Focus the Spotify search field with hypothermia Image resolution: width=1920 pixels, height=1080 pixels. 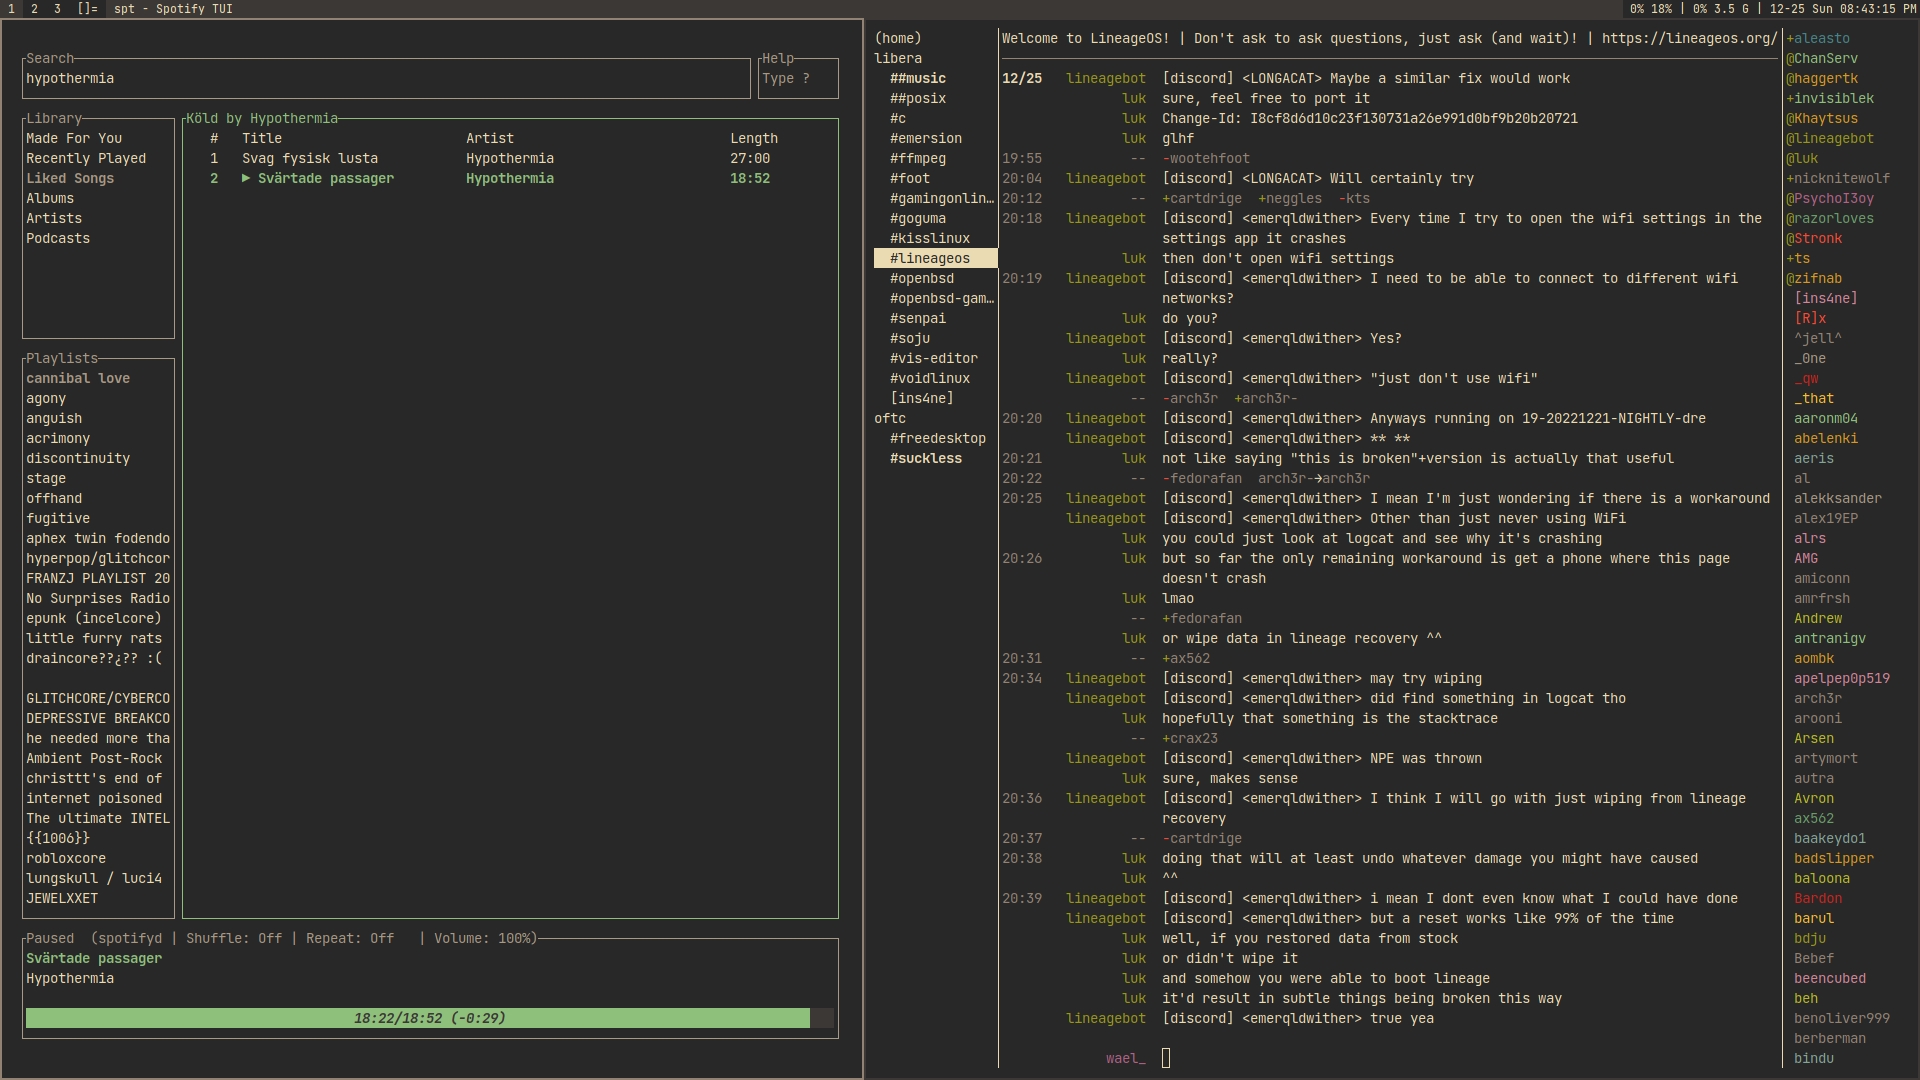[x=386, y=79]
